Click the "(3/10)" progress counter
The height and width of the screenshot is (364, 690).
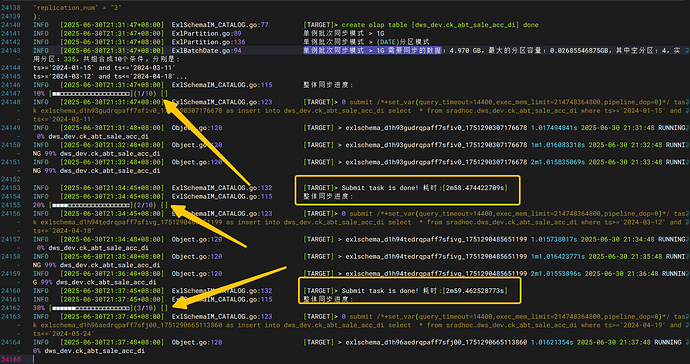pos(144,308)
